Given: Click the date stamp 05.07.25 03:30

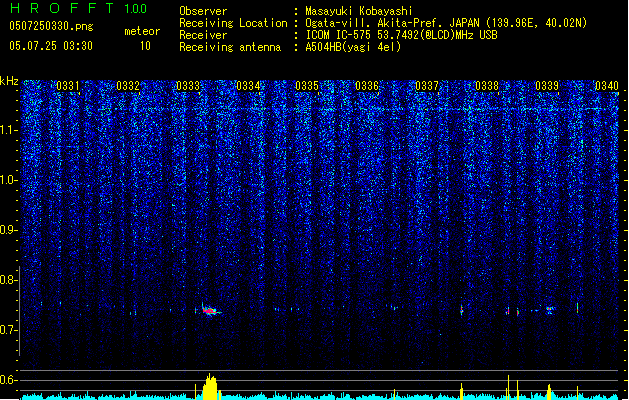Looking at the screenshot, I should point(51,46).
